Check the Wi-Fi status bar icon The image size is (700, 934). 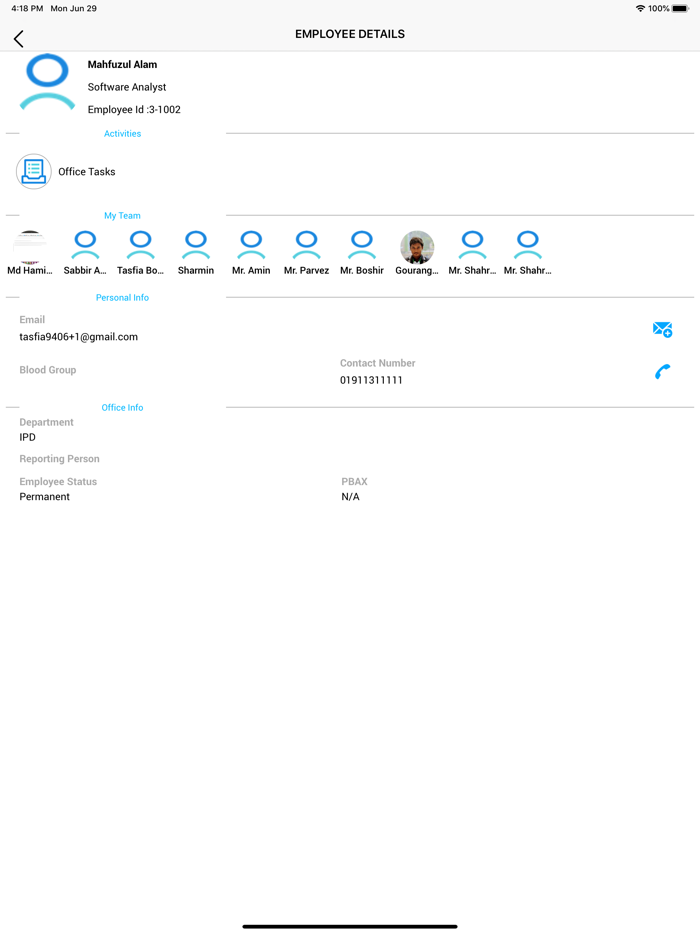tap(640, 9)
